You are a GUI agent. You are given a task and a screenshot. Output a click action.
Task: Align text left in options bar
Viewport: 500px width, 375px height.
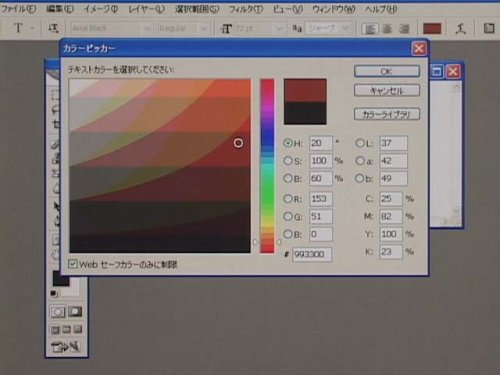point(370,29)
